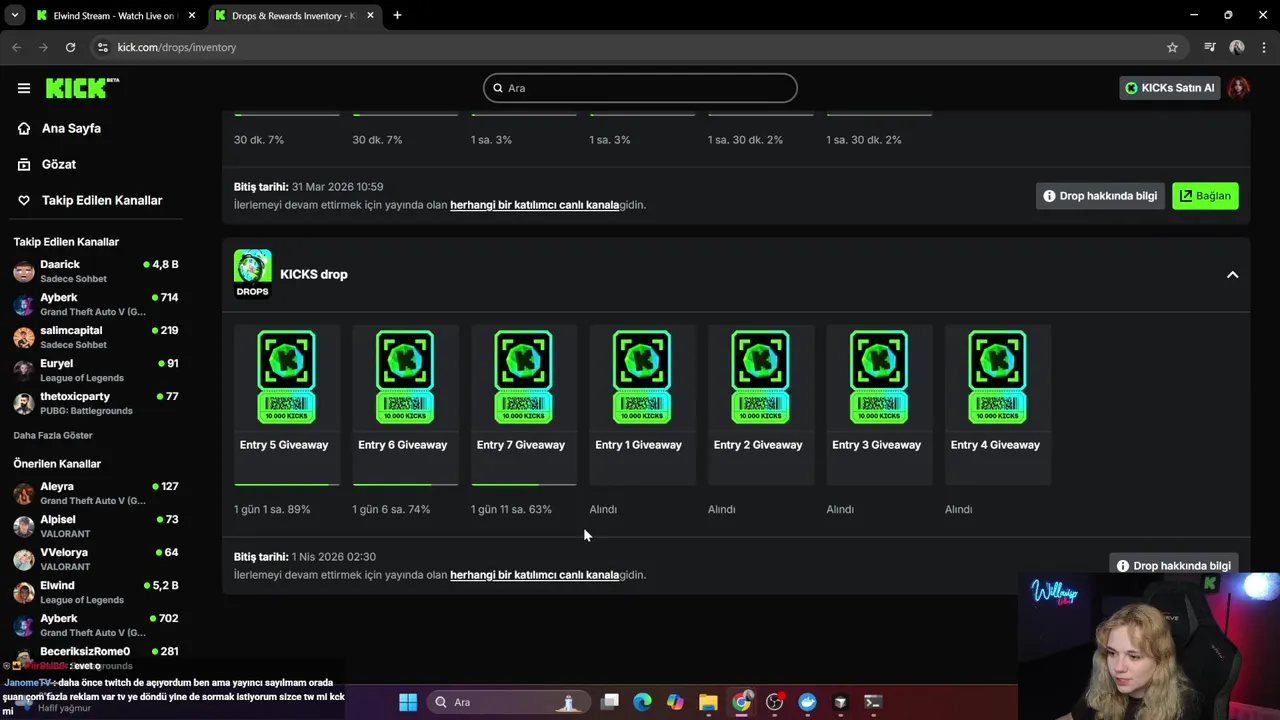Open Takip Edilen Kanallar page
This screenshot has height=720, width=1280.
coord(90,200)
